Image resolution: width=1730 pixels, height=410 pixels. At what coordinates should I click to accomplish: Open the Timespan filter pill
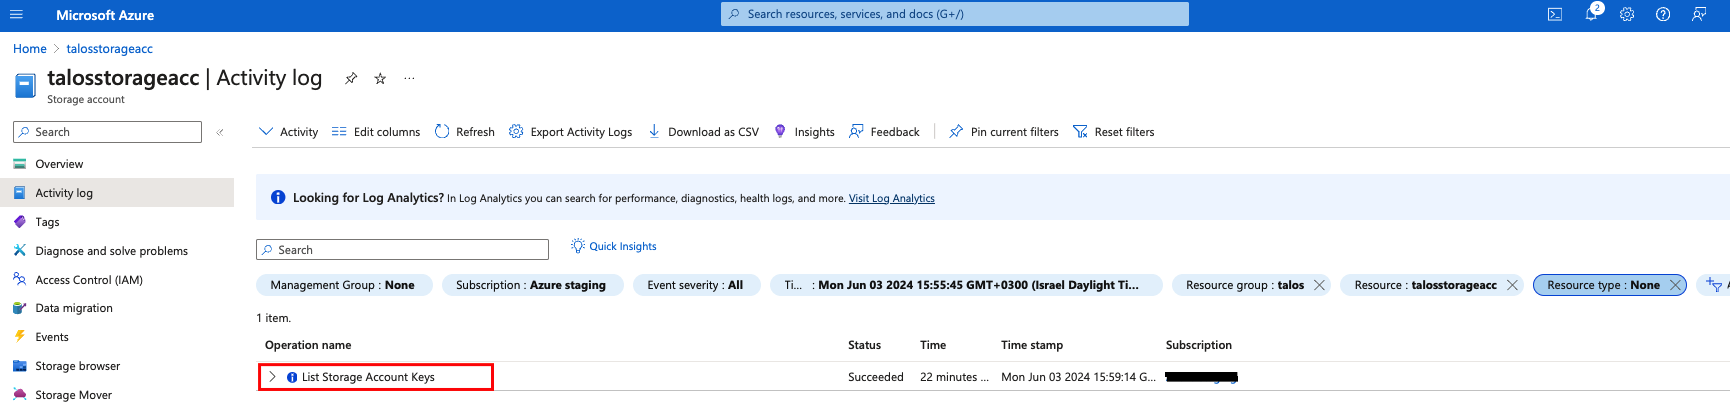click(966, 285)
